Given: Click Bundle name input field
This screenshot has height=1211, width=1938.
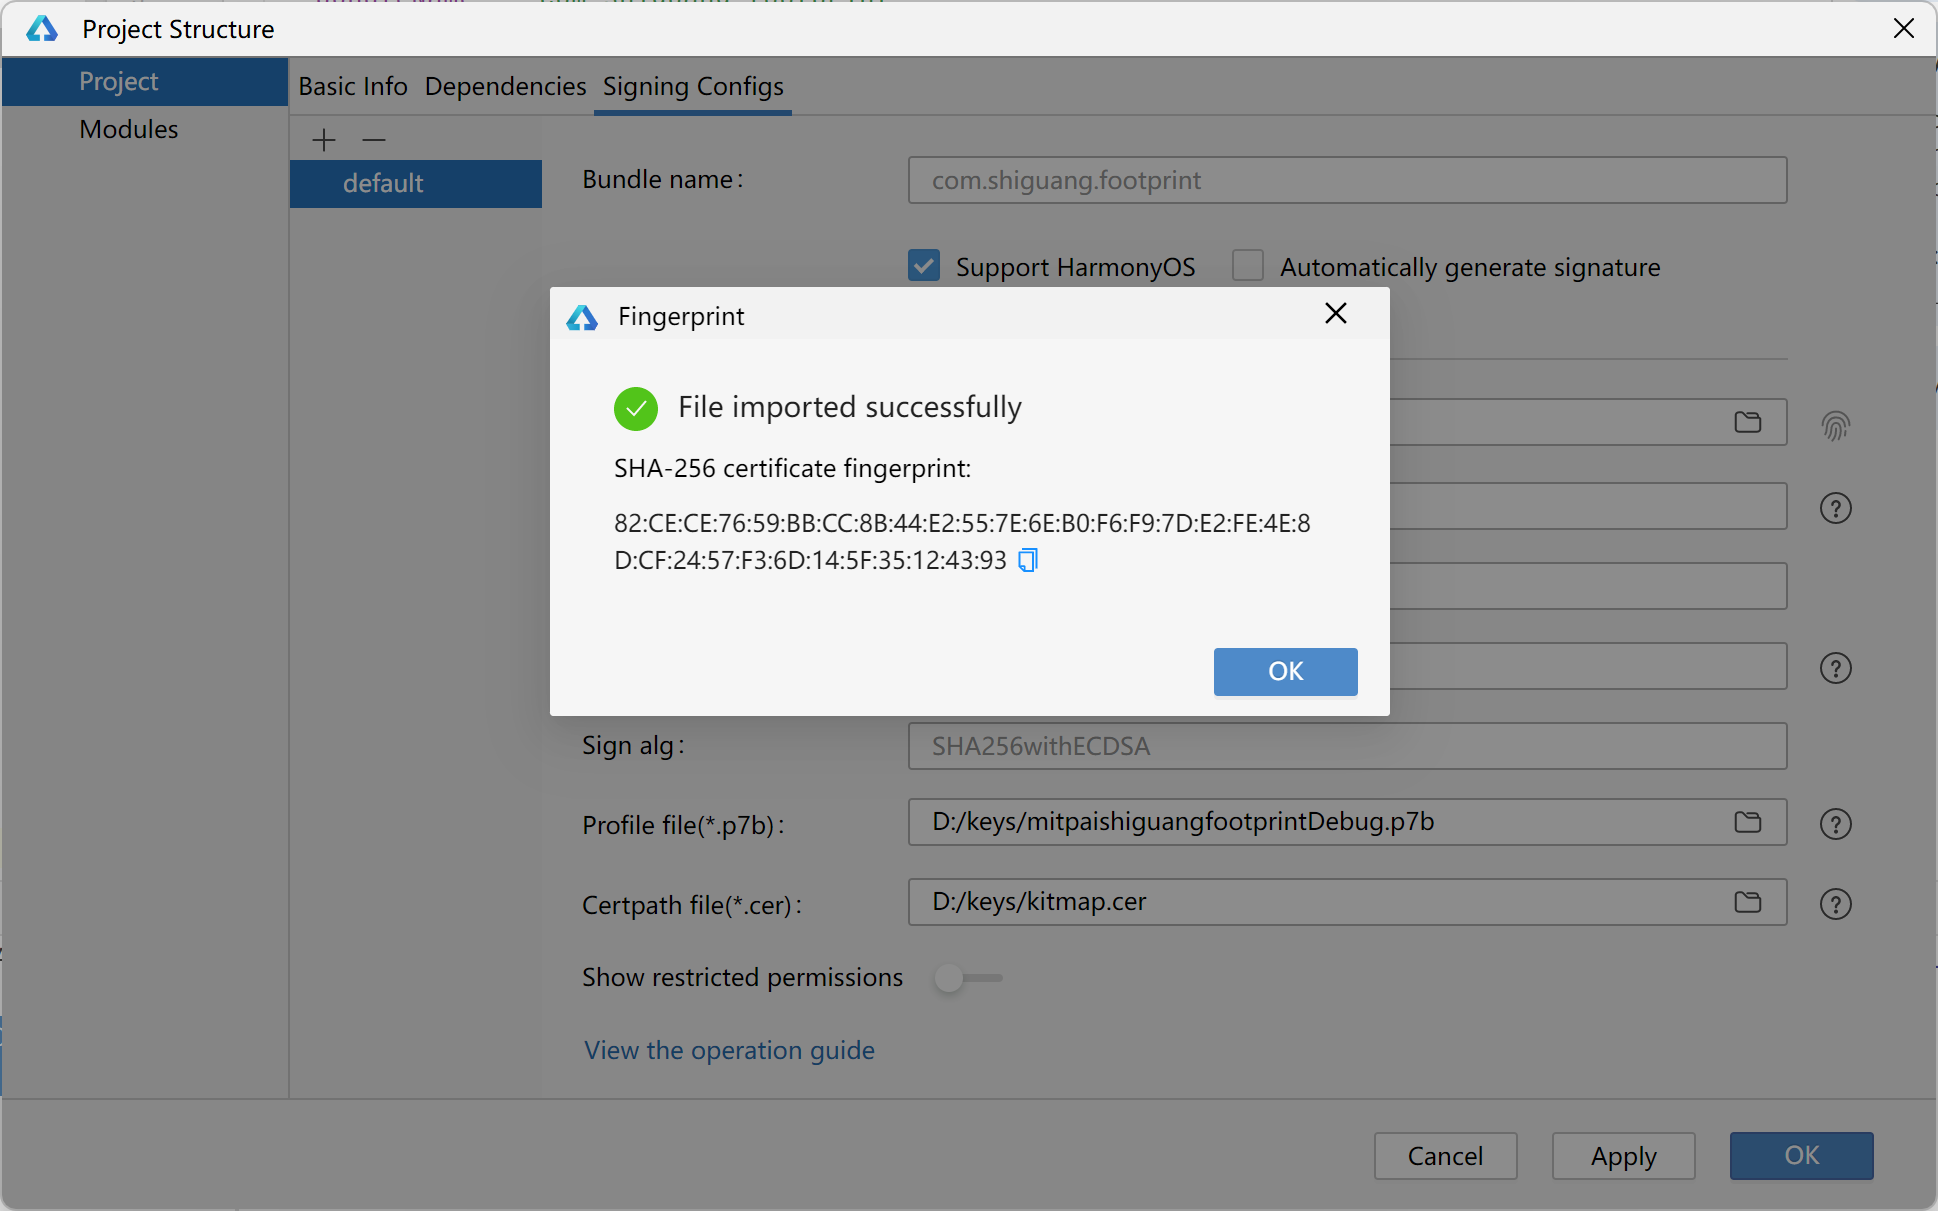Looking at the screenshot, I should [x=1346, y=180].
